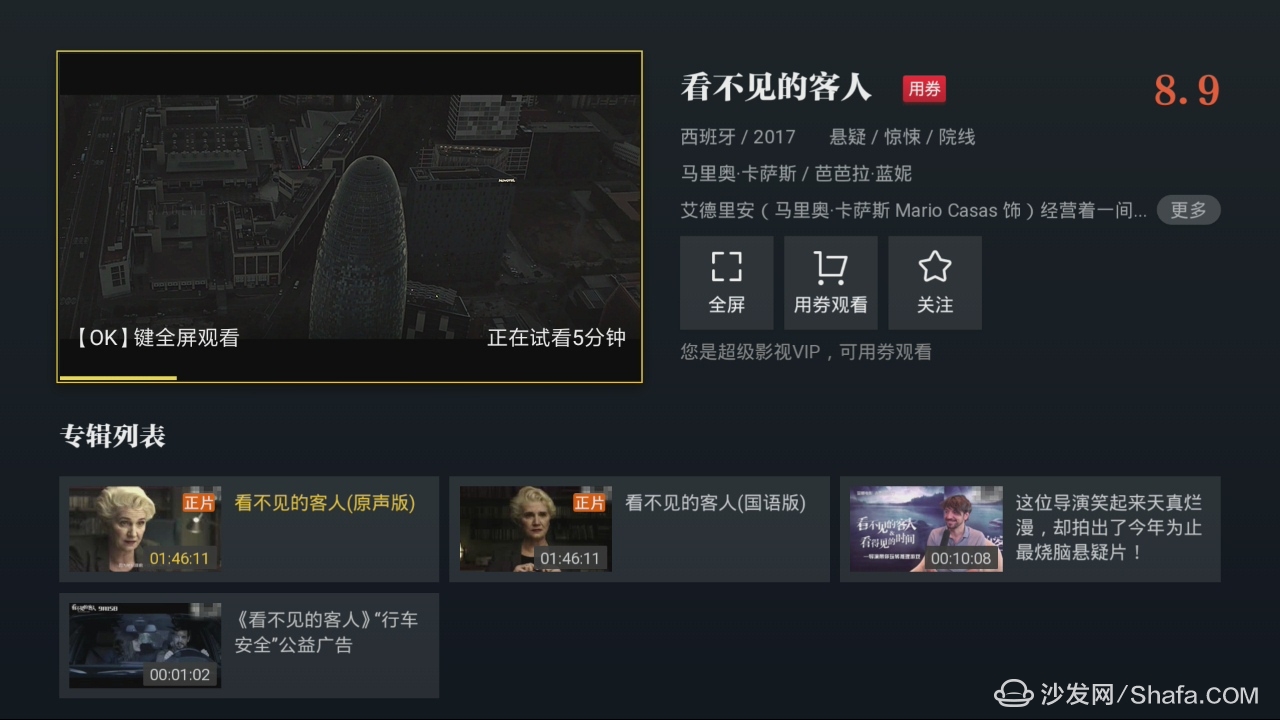Select 看不见的客人(国语版) episode

[639, 529]
